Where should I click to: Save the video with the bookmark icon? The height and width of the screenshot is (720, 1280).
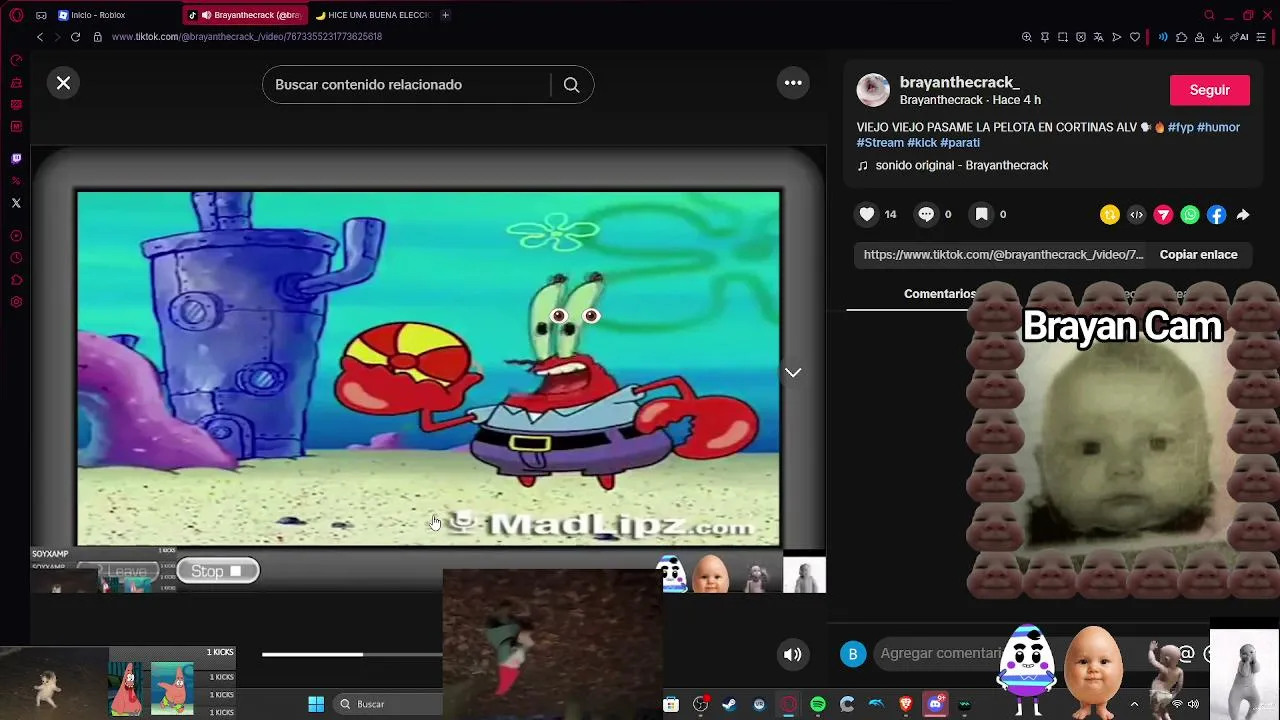(982, 214)
